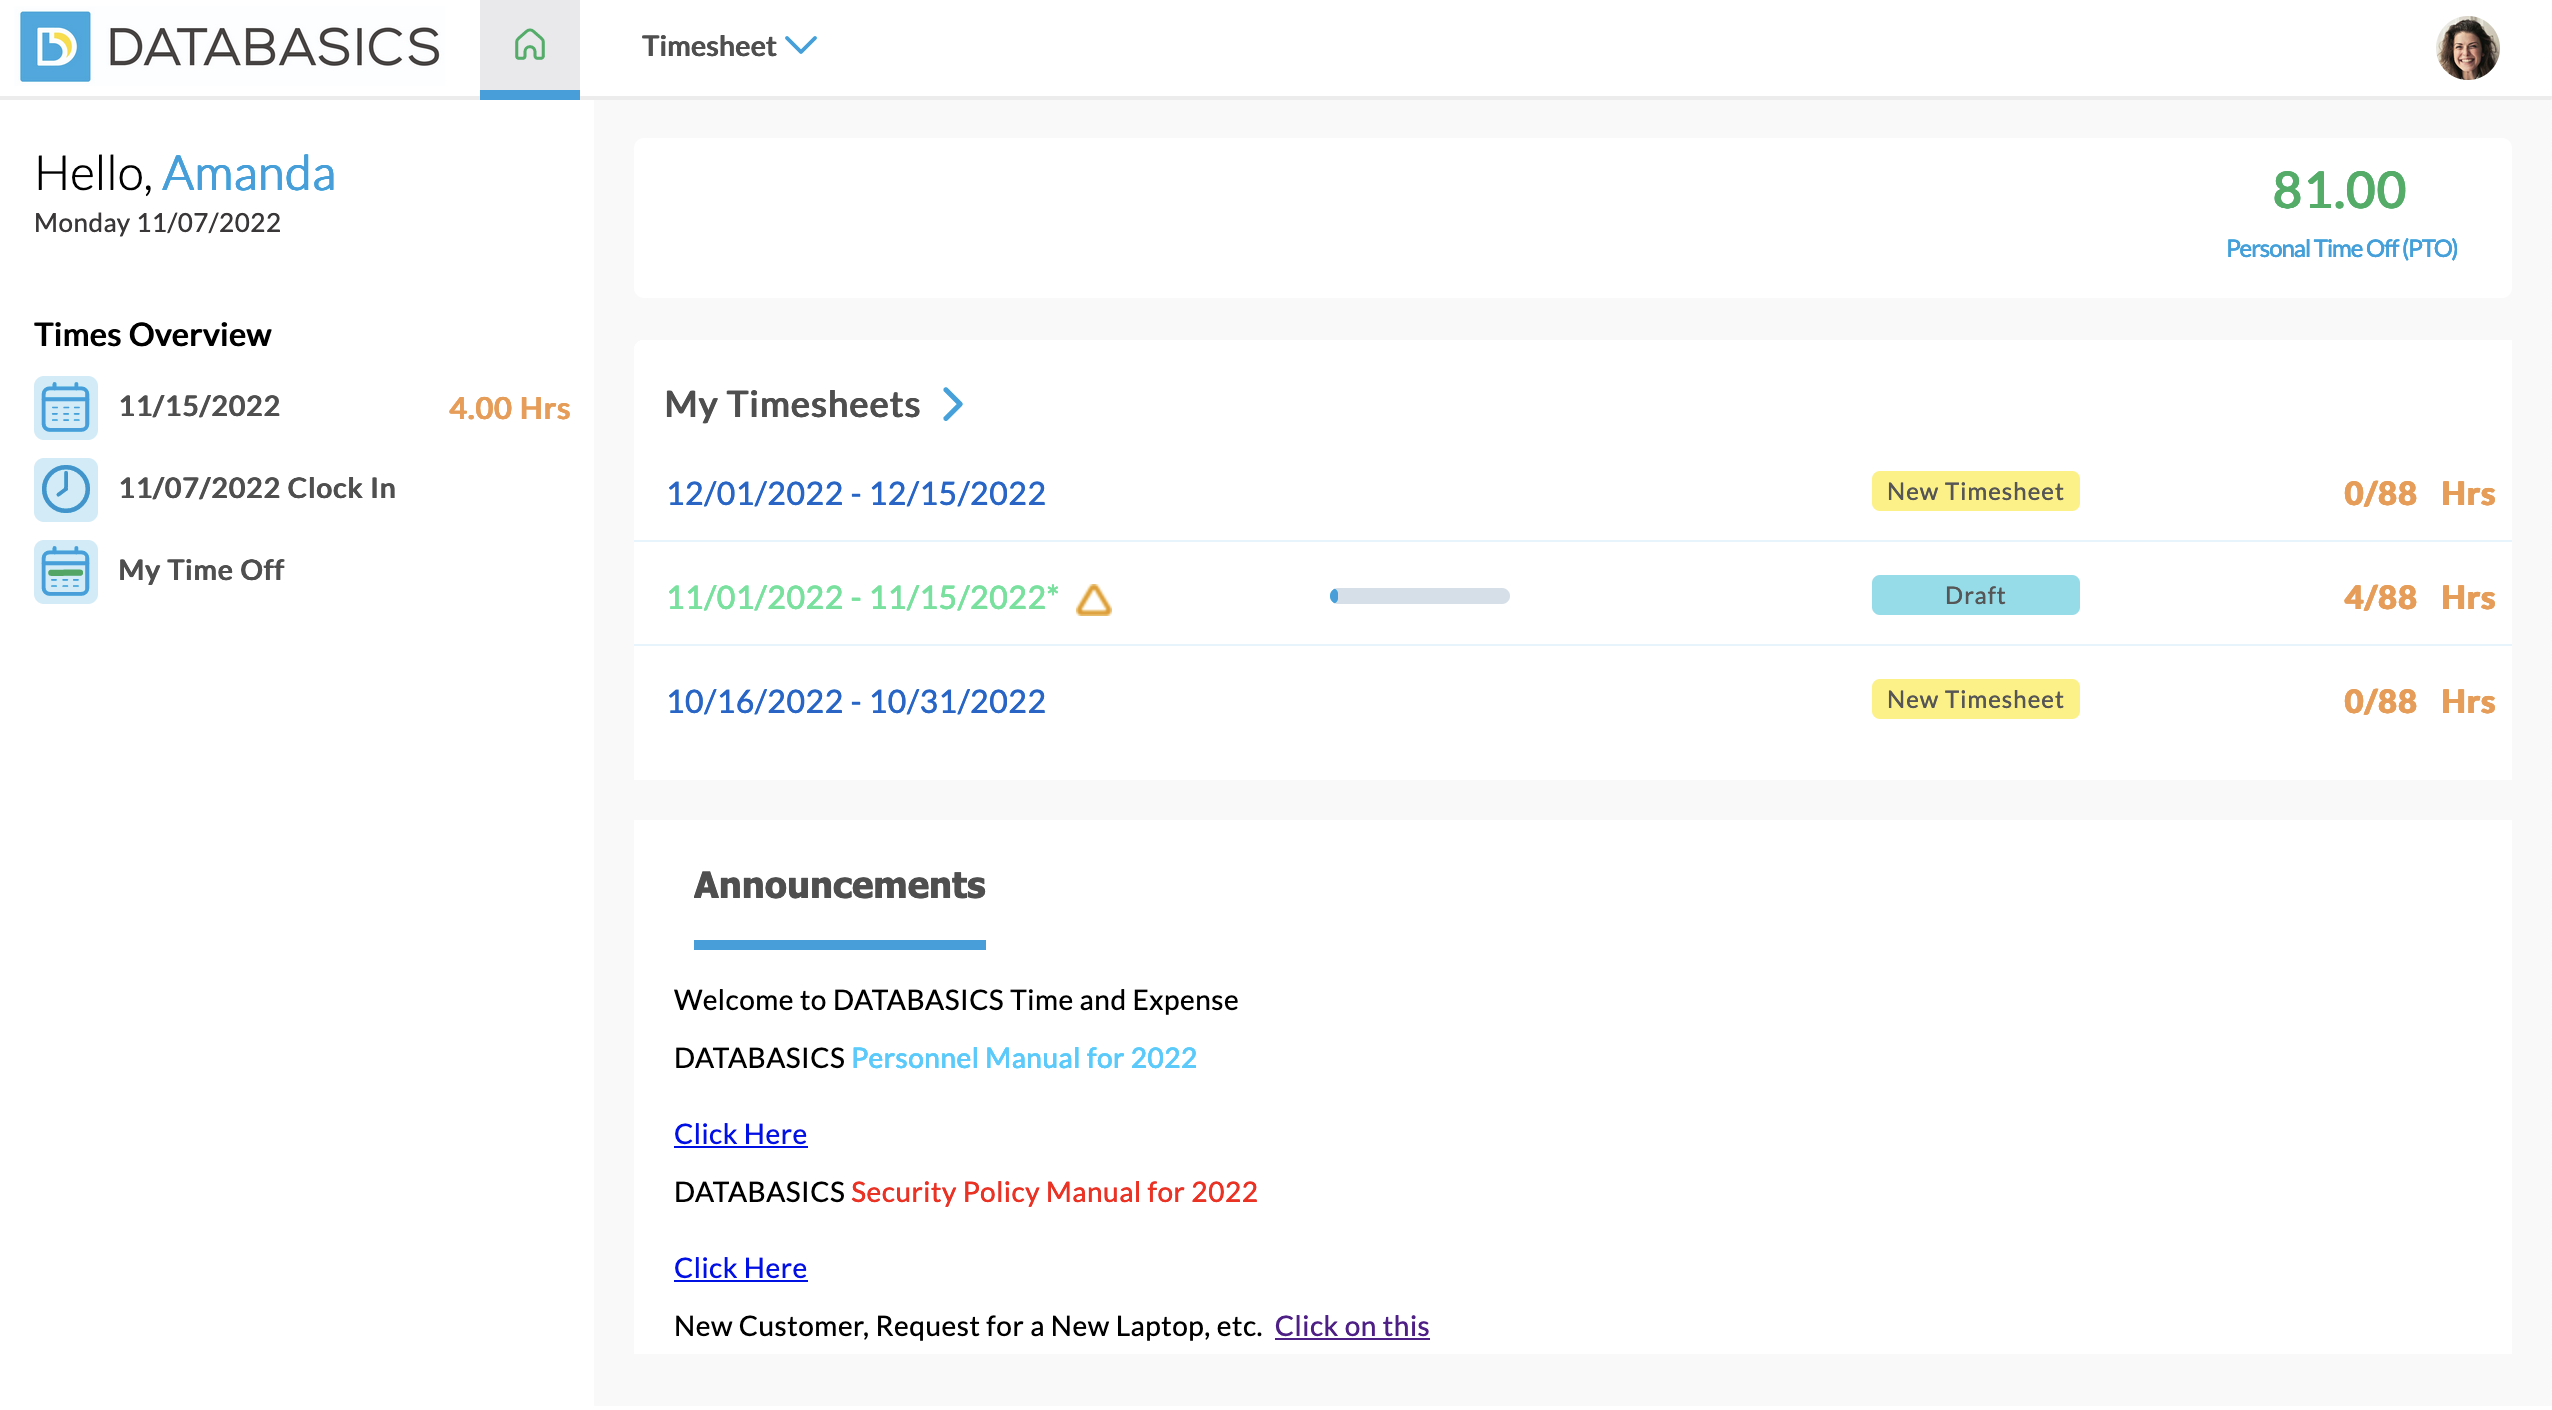Viewport: 2552px width, 1410px height.
Task: Expand My Timesheets with the chevron arrow
Action: [953, 404]
